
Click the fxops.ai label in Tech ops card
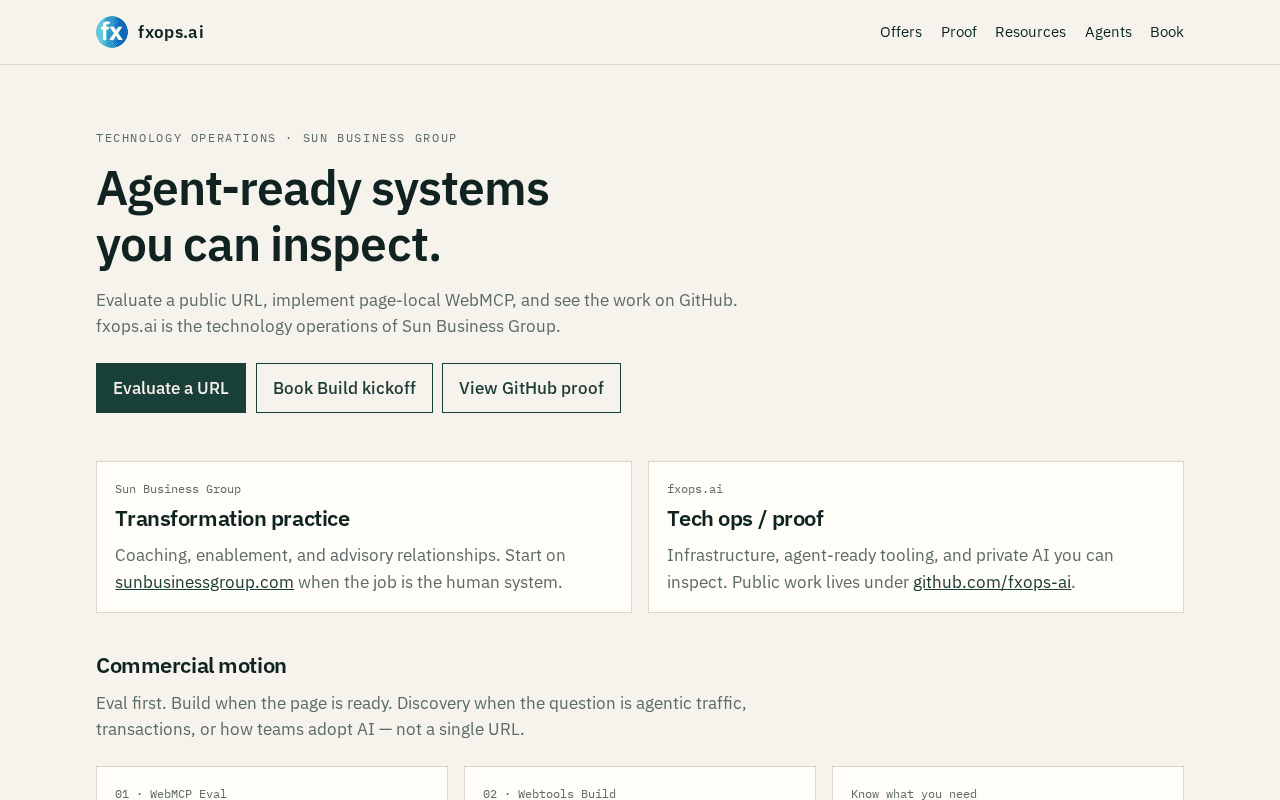point(695,489)
